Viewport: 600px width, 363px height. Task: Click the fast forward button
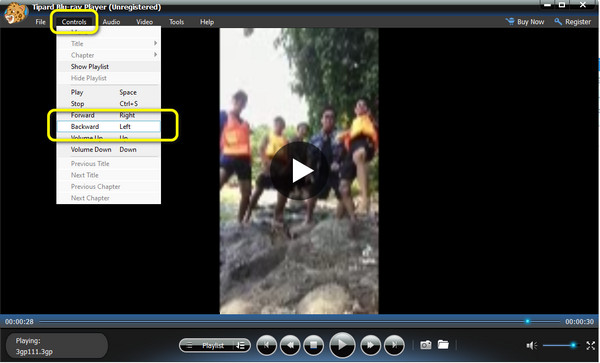[x=370, y=345]
